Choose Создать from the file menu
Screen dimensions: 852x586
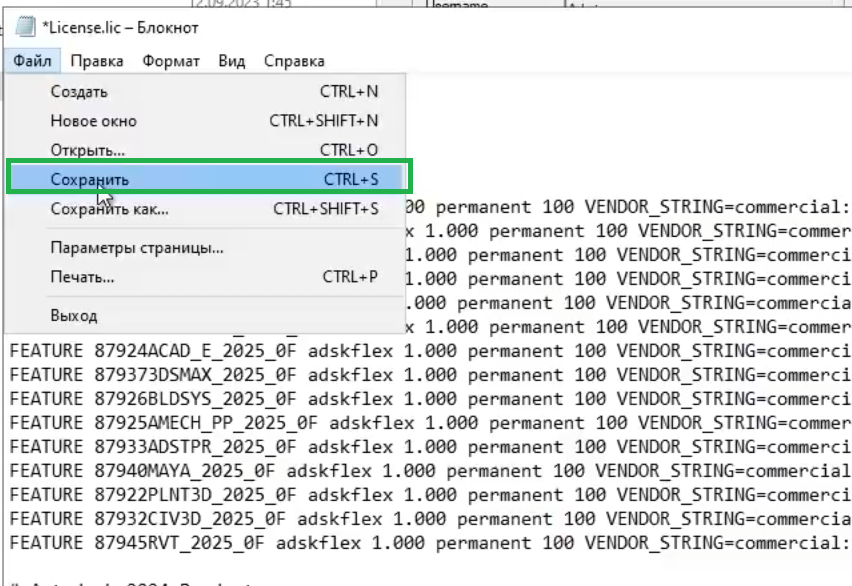click(x=80, y=92)
